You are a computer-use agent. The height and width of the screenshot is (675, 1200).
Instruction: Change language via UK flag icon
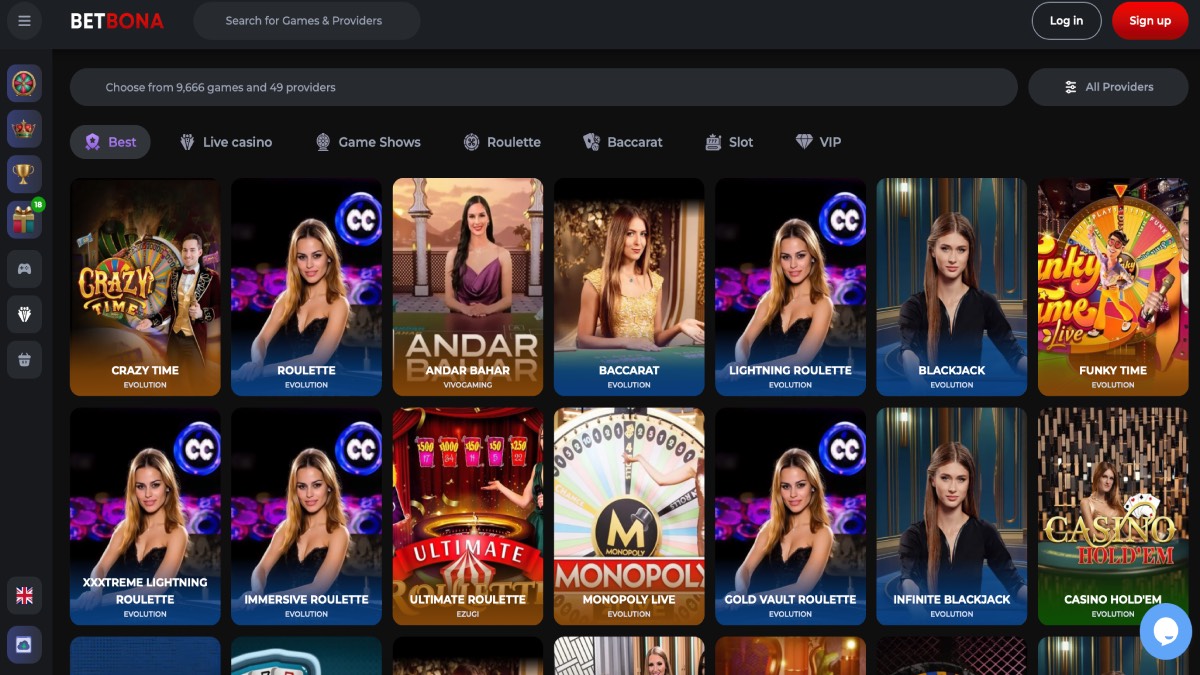[x=24, y=596]
